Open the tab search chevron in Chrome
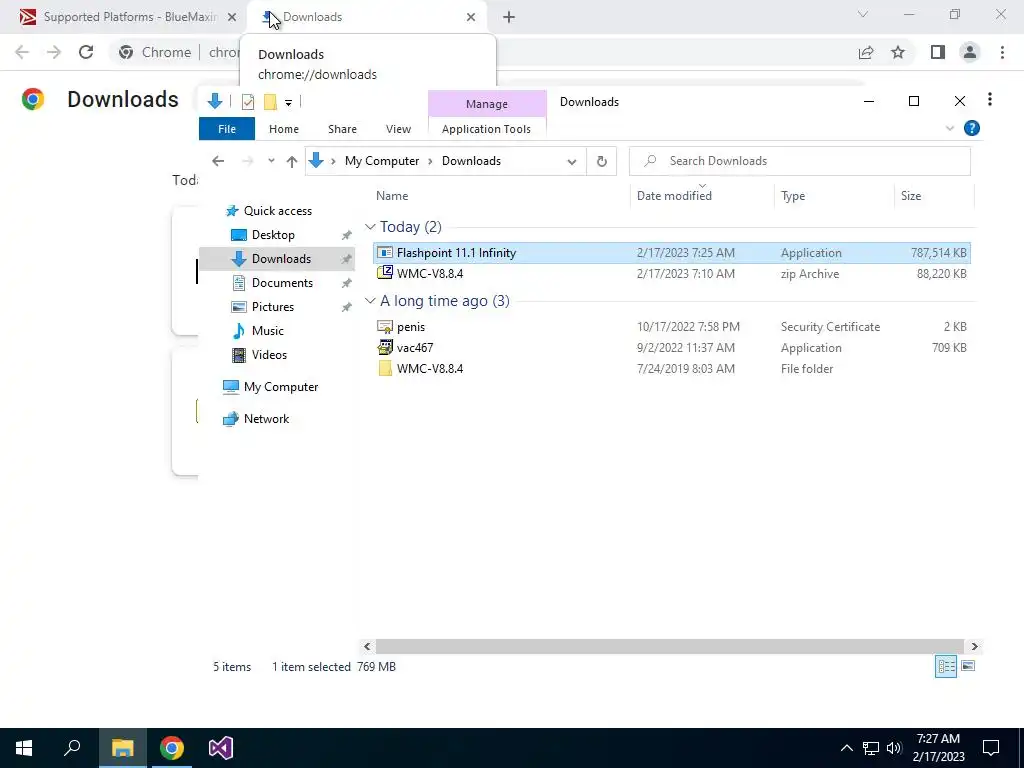Viewport: 1024px width, 768px height. click(x=863, y=14)
